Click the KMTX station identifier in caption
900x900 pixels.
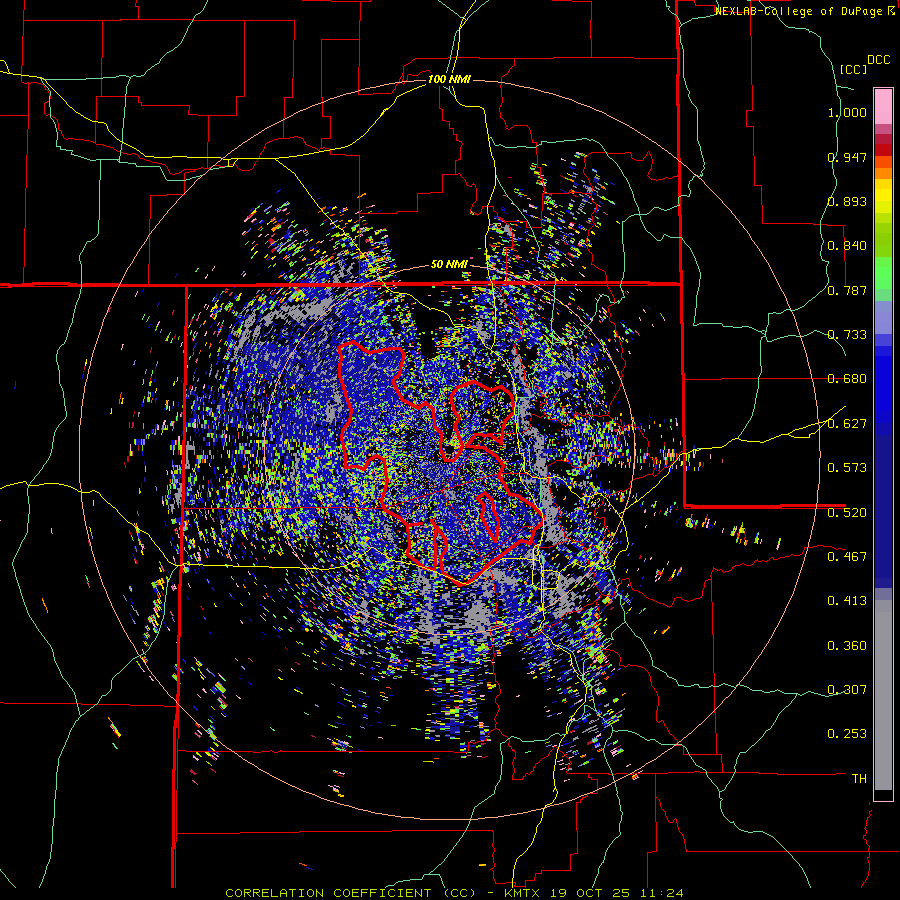(x=523, y=893)
